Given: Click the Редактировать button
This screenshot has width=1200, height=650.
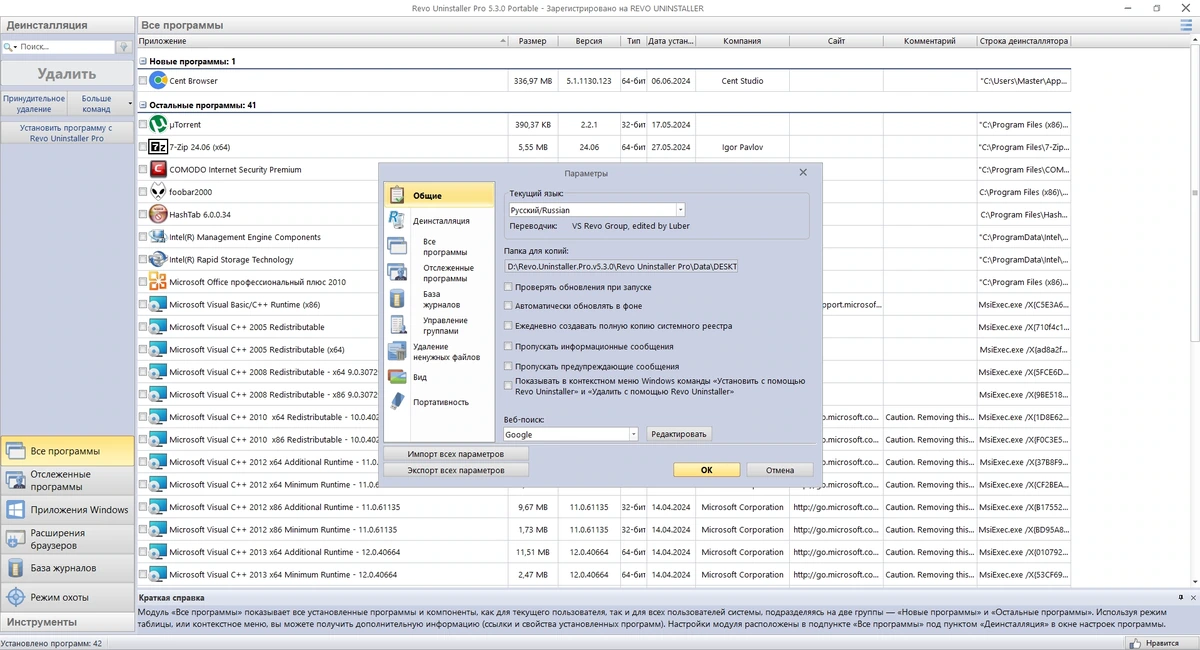Looking at the screenshot, I should (679, 434).
